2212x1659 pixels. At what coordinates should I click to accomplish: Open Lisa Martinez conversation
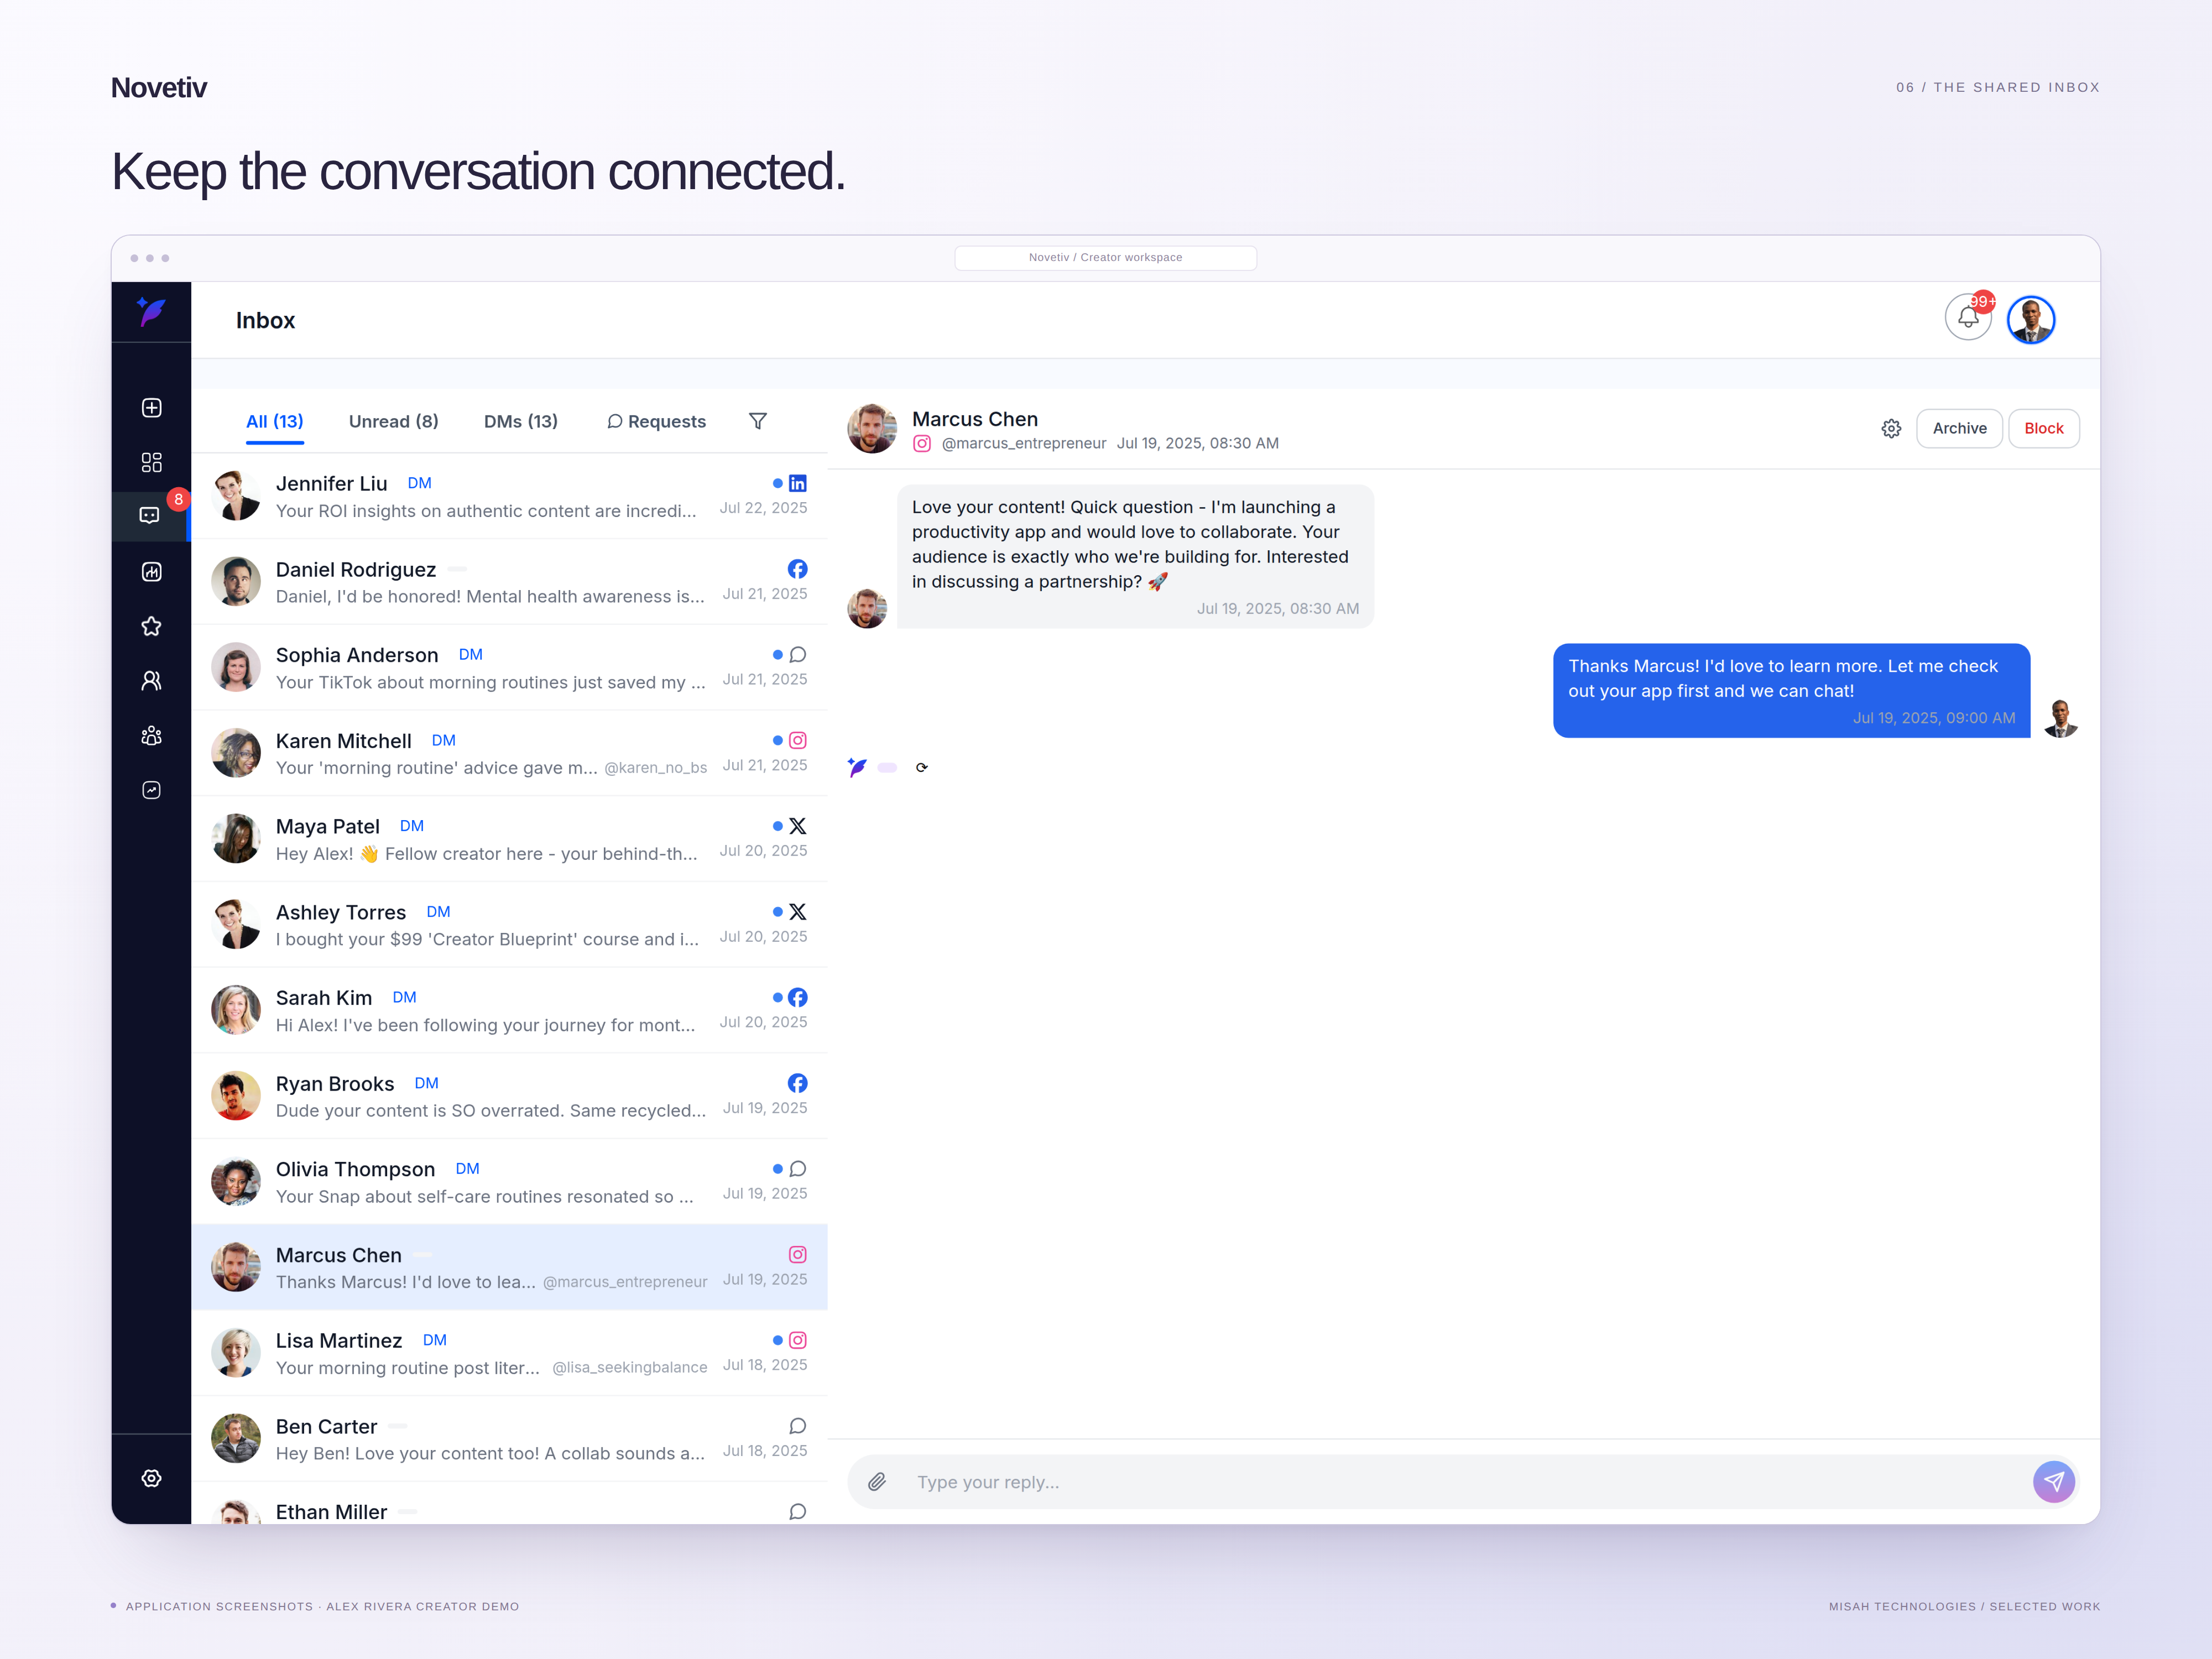coord(509,1353)
